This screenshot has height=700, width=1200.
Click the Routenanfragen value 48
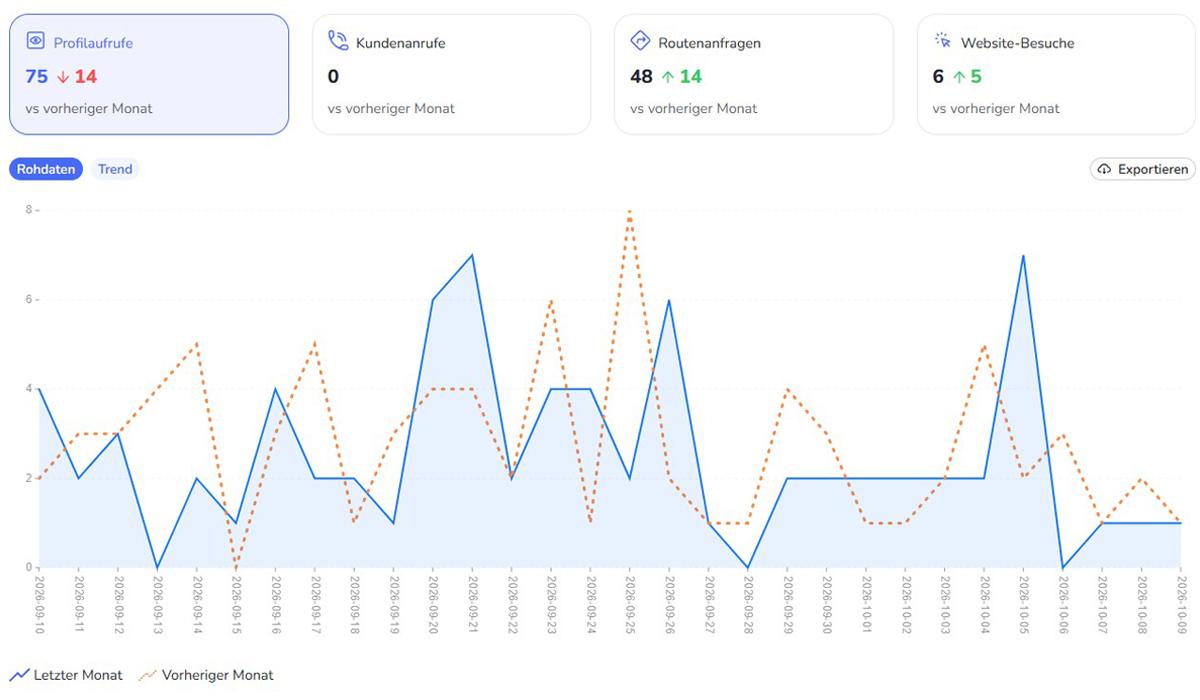(x=642, y=77)
